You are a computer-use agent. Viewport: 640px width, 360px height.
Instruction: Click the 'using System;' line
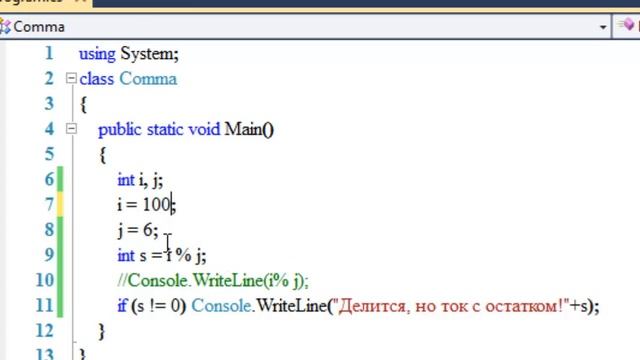point(129,54)
